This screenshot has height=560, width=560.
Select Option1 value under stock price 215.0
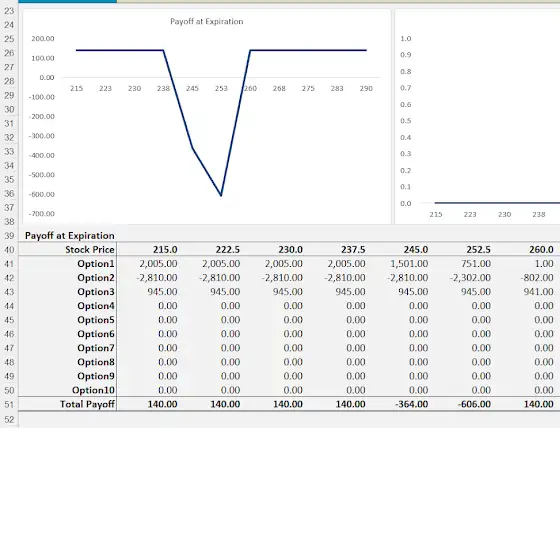[x=158, y=264]
